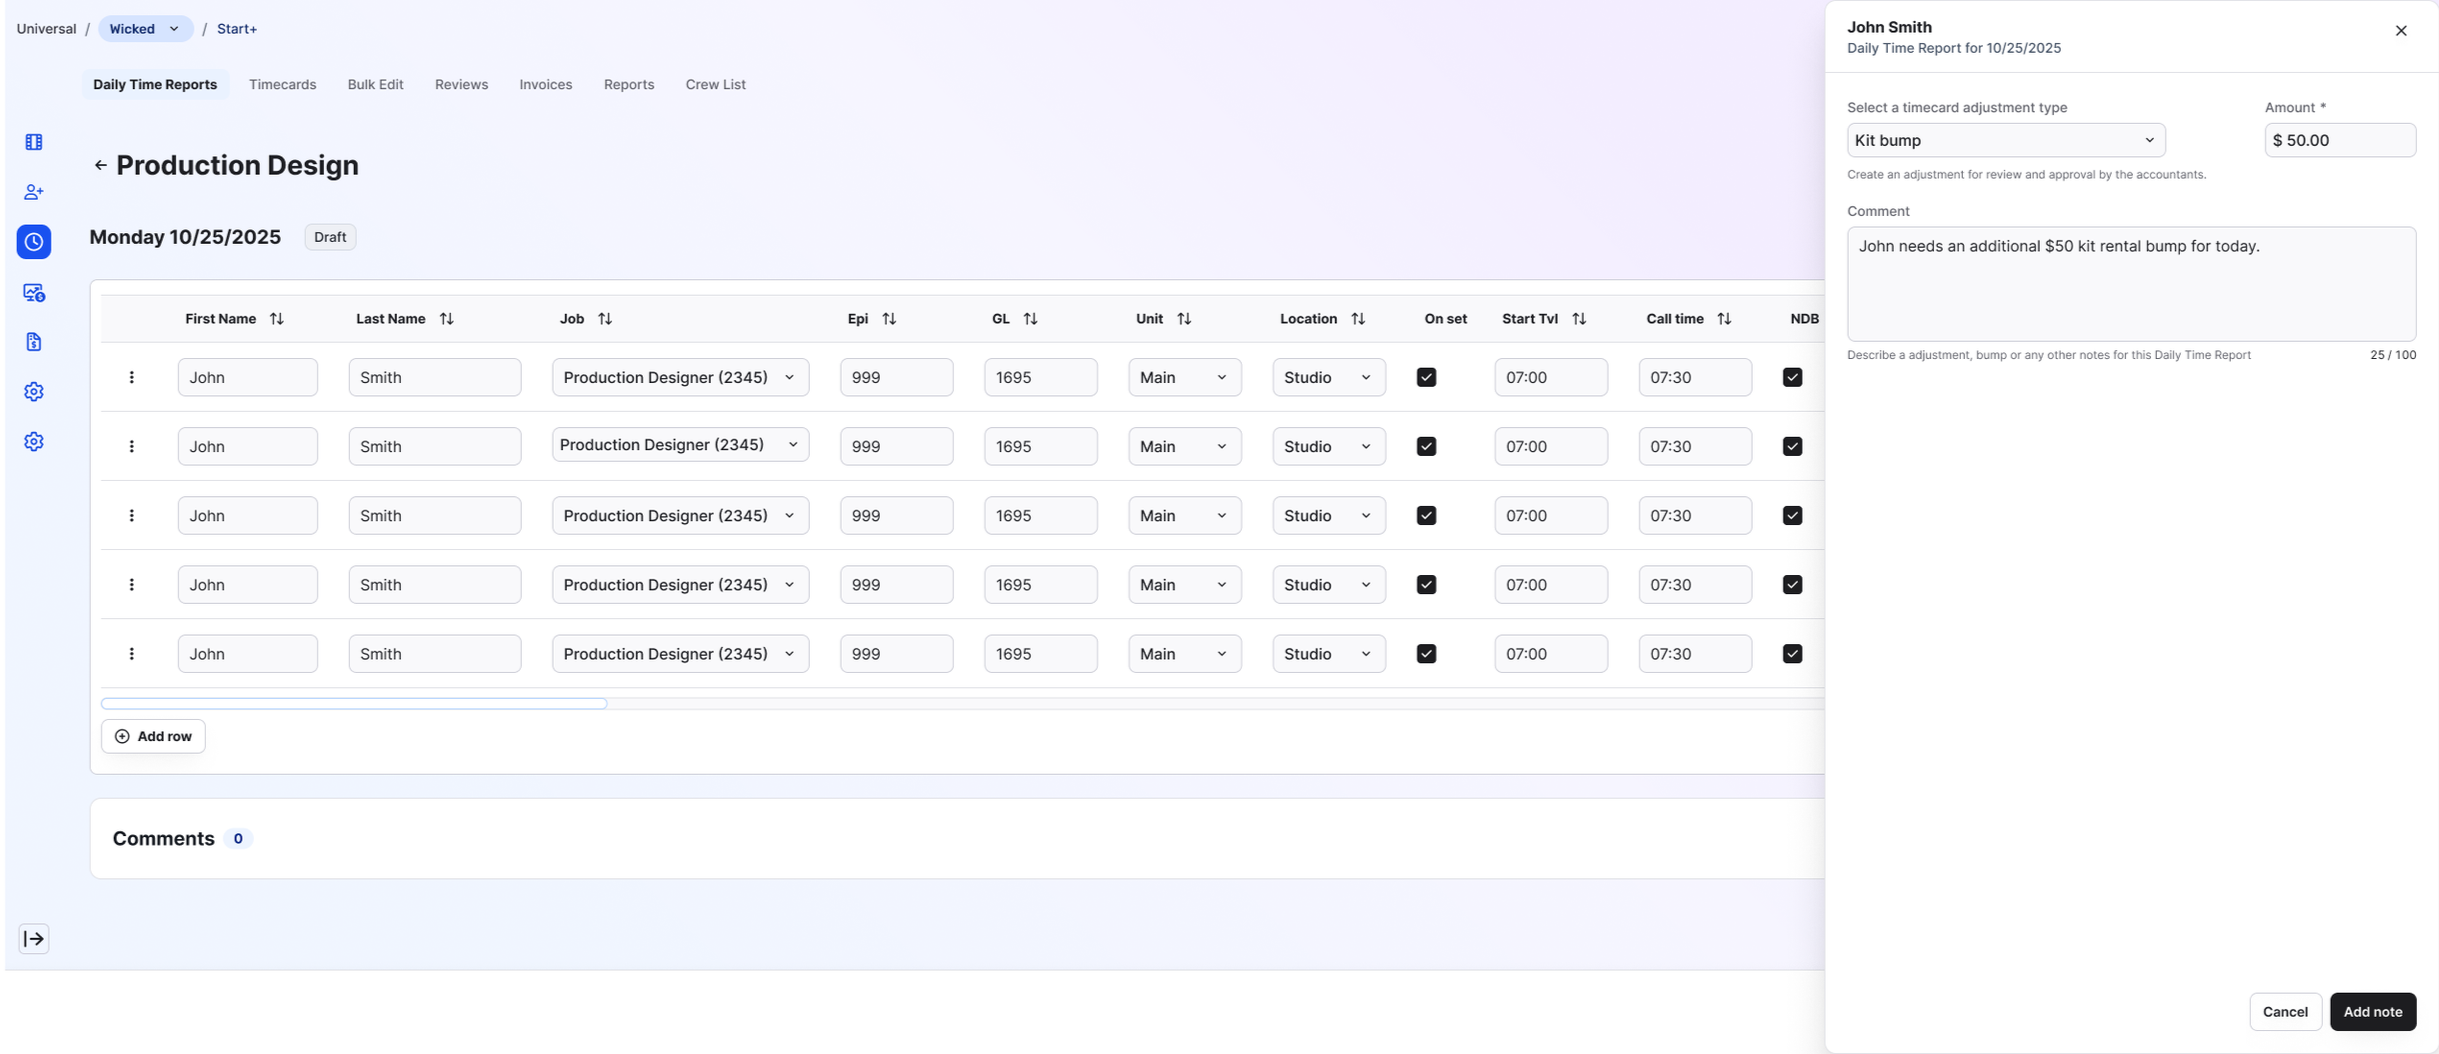Click the Add note button
2439x1054 pixels.
[2371, 1011]
